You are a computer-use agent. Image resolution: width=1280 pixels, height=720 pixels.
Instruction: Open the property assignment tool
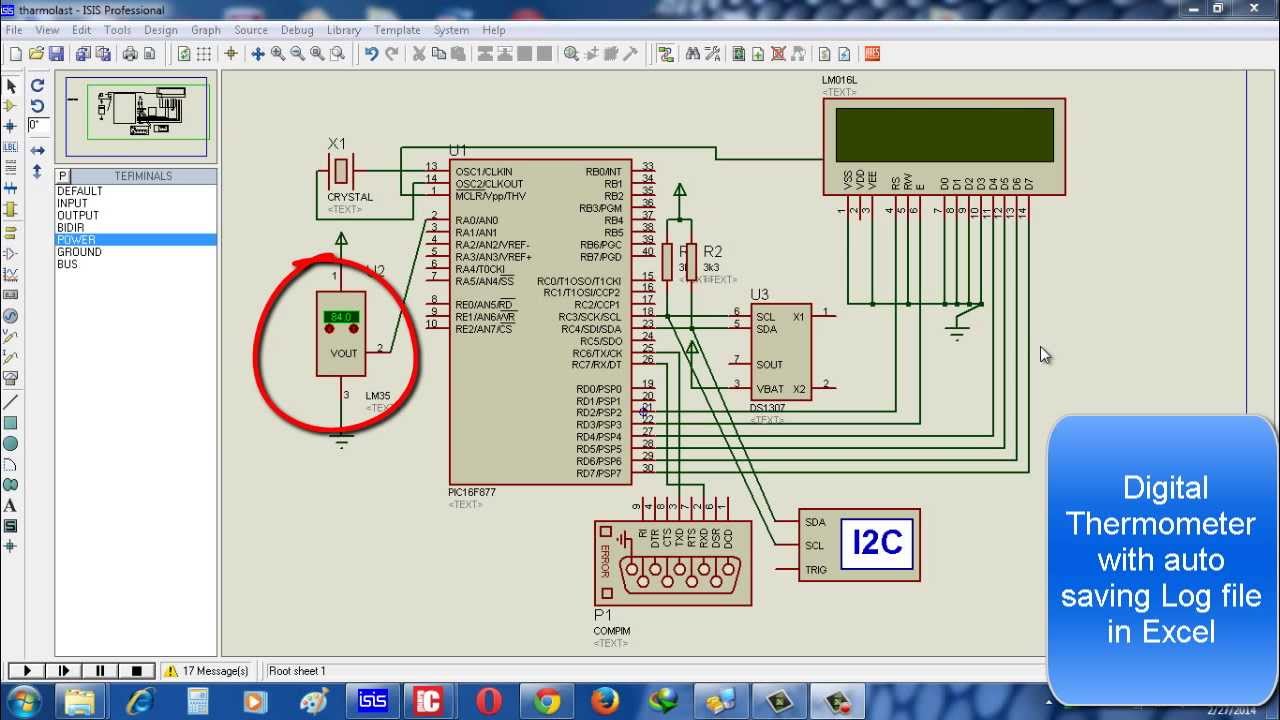[712, 54]
